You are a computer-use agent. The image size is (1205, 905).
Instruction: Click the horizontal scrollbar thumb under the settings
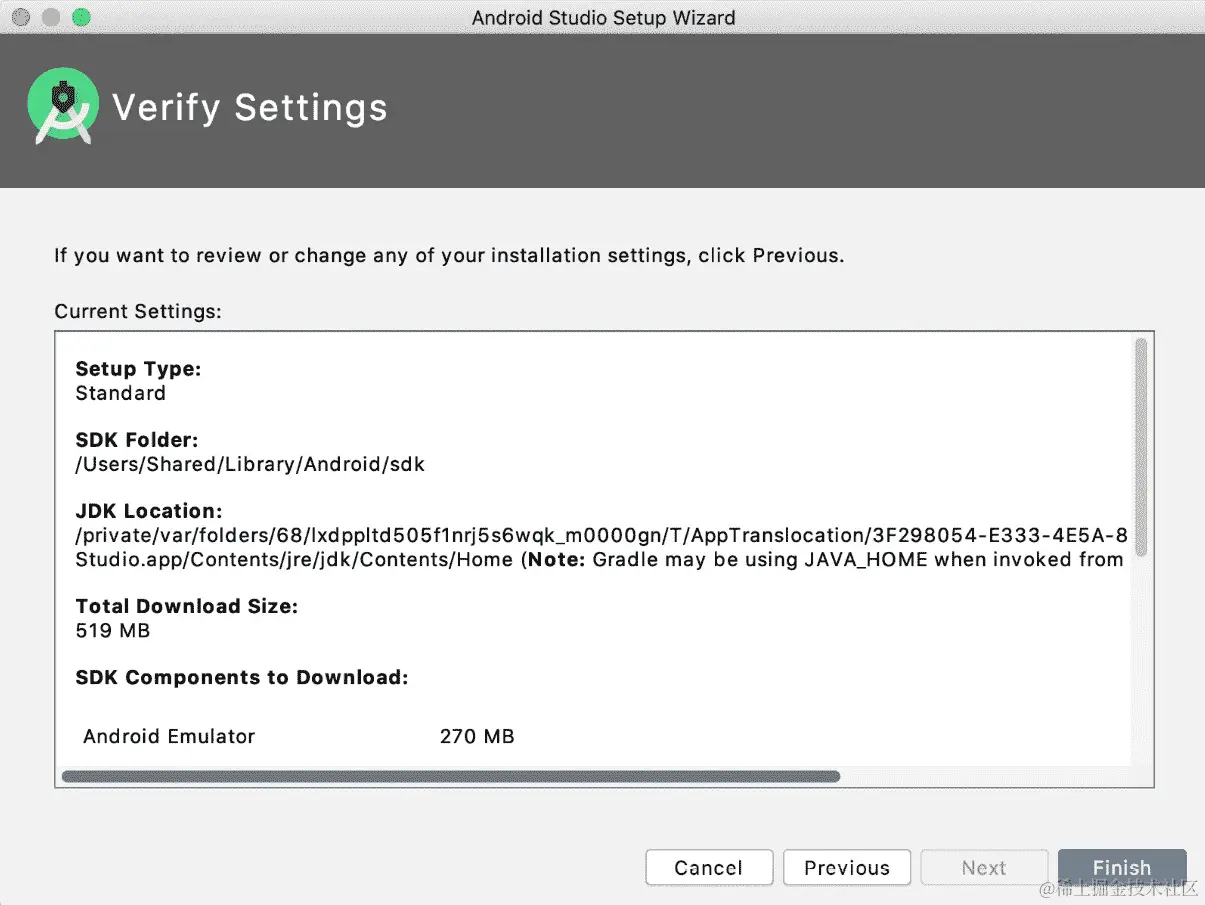[x=451, y=776]
